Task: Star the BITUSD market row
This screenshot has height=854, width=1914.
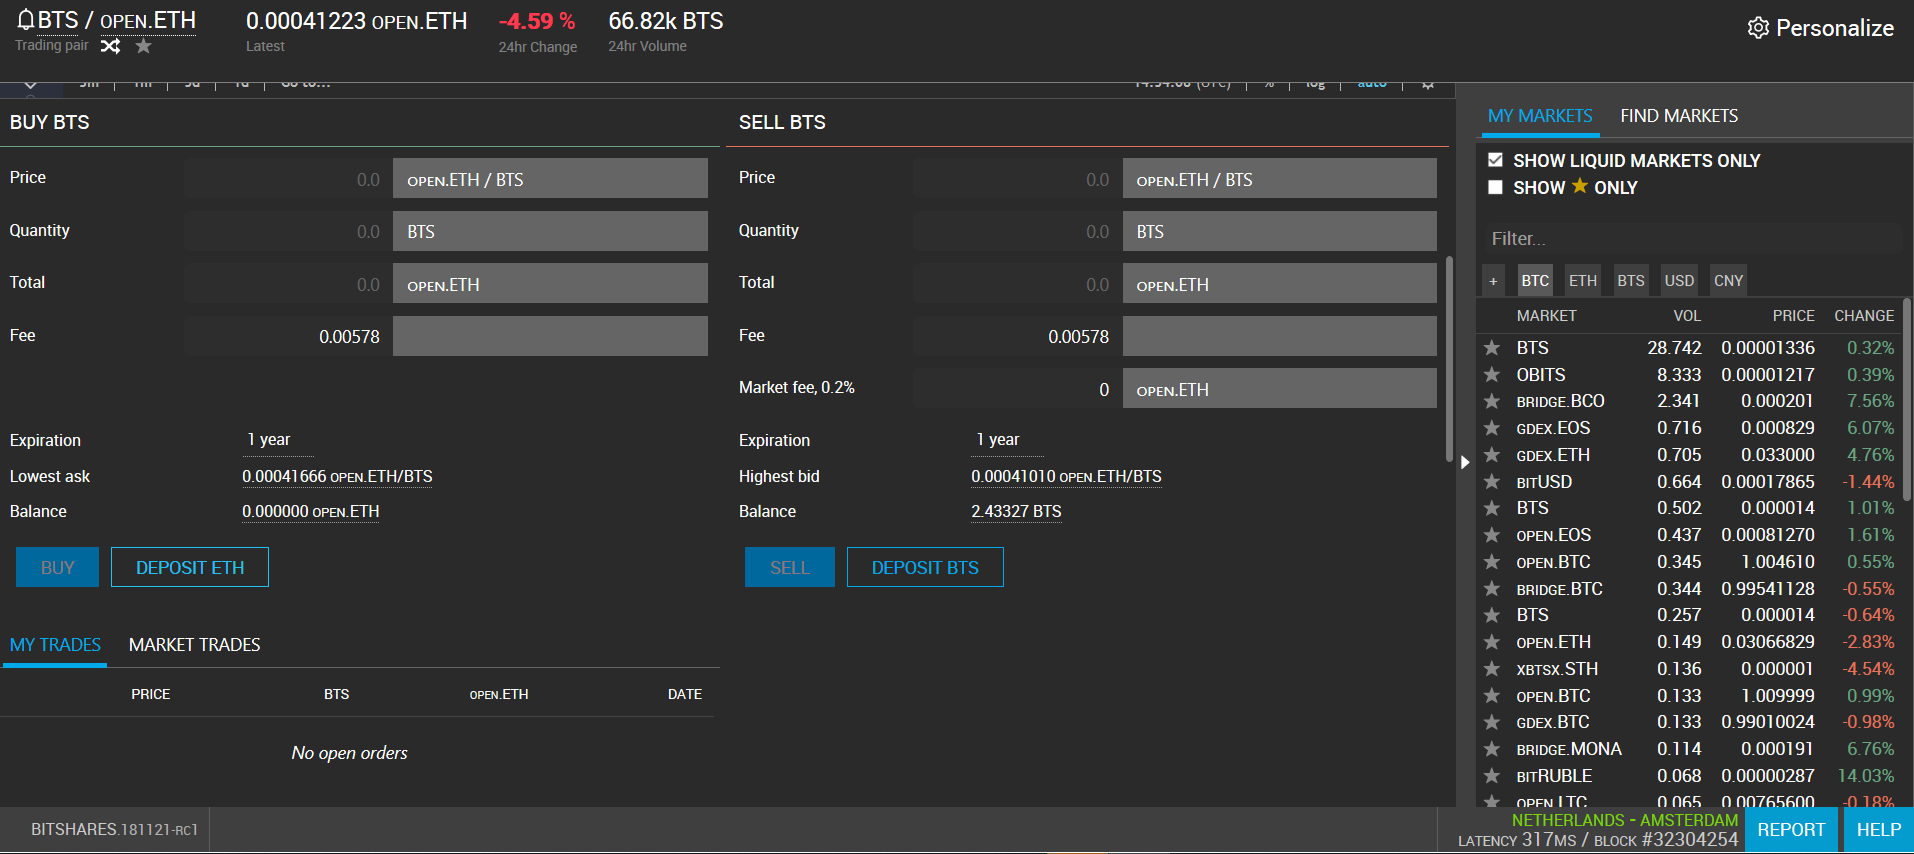Action: (1492, 482)
